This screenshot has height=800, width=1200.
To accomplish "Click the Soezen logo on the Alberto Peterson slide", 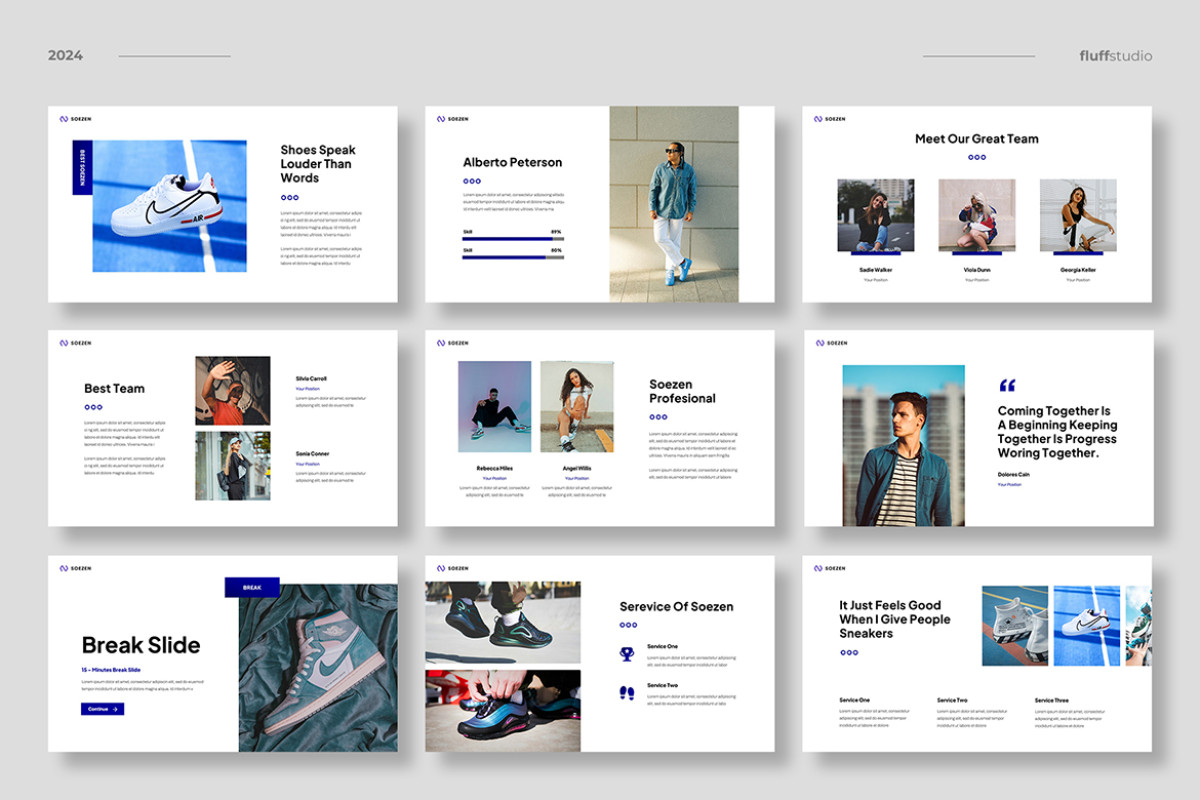I will coord(453,118).
